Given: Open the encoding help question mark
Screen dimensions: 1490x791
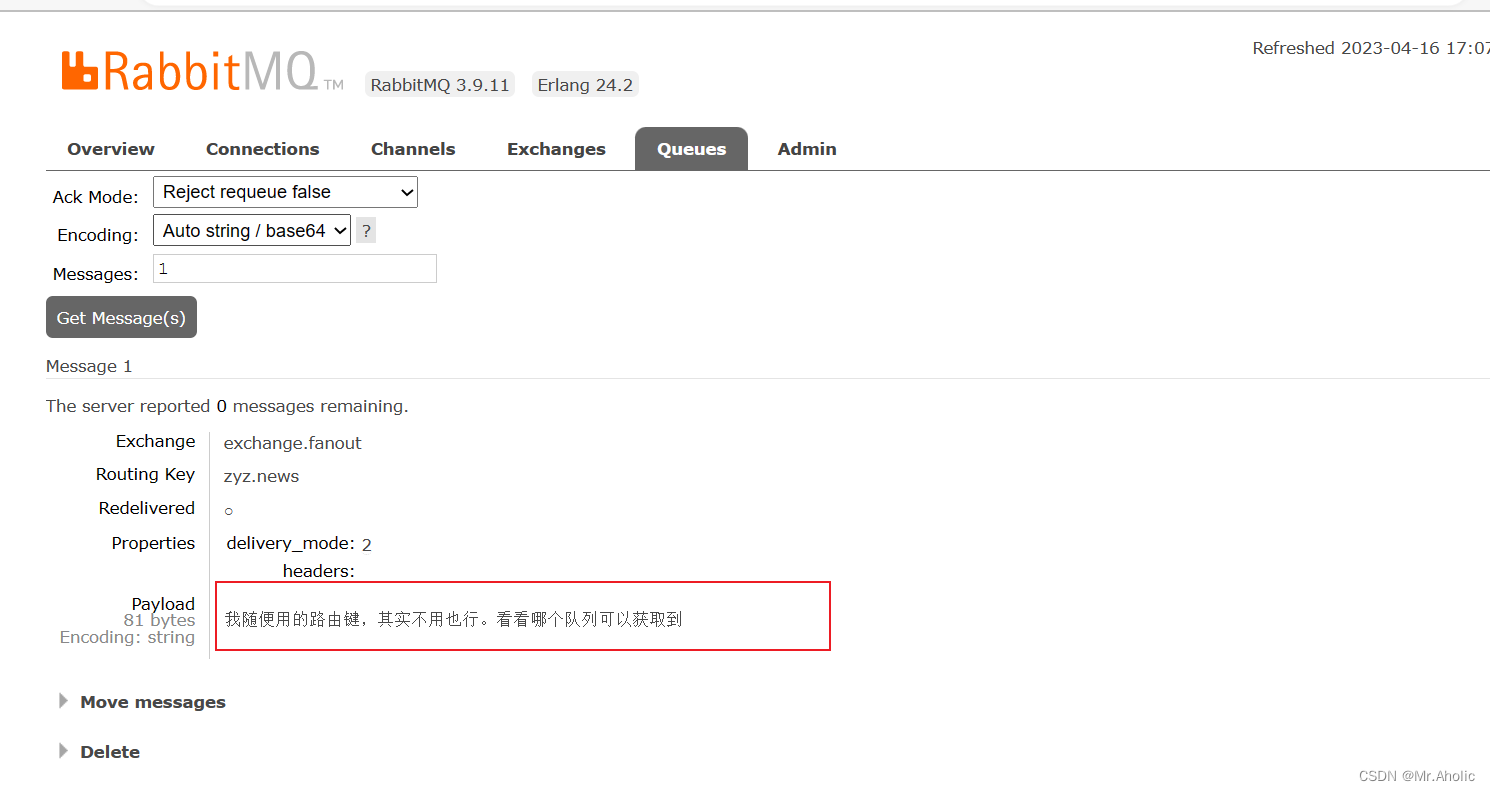Looking at the screenshot, I should tap(367, 231).
